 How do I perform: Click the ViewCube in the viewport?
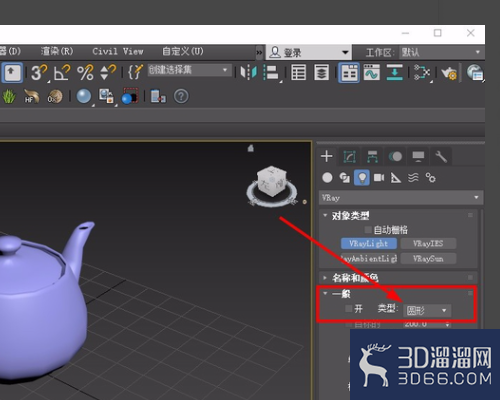point(272,183)
